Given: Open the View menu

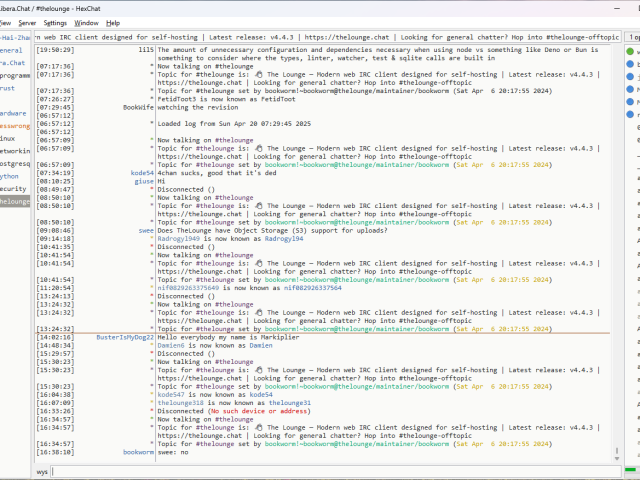Looking at the screenshot, I should coord(4,22).
